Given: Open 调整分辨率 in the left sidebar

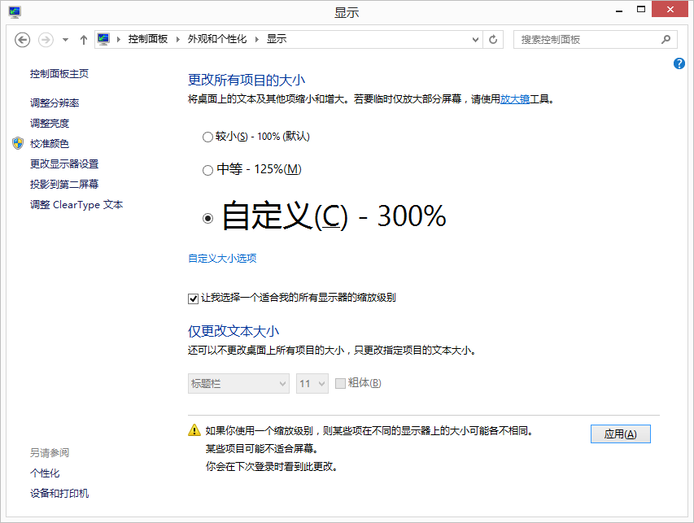Looking at the screenshot, I should coord(55,103).
